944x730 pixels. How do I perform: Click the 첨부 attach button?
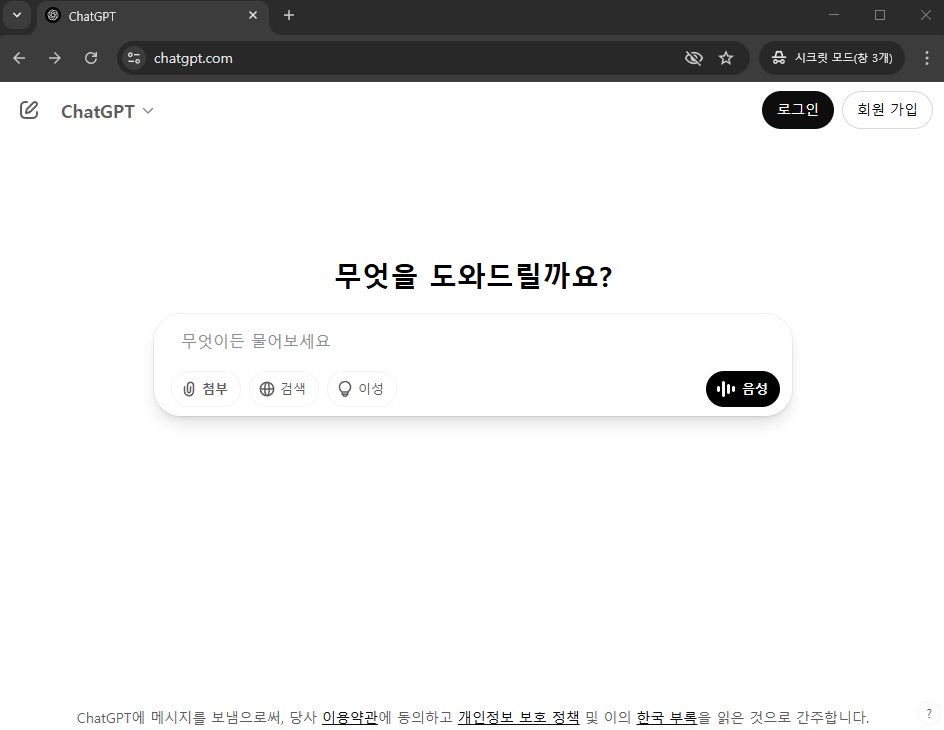[206, 389]
